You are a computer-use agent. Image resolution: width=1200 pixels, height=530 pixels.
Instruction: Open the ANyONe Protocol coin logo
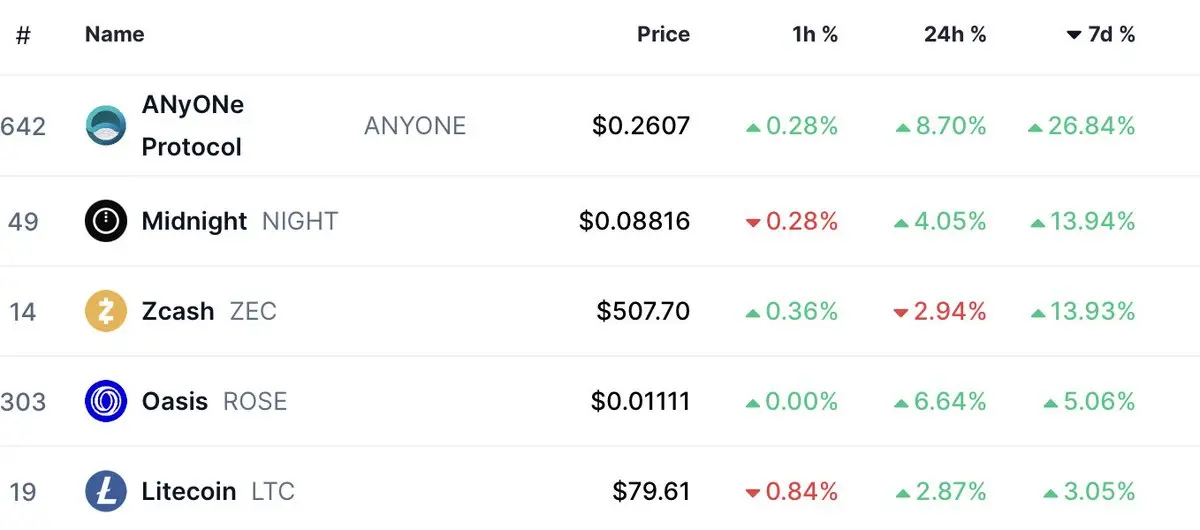click(x=106, y=126)
